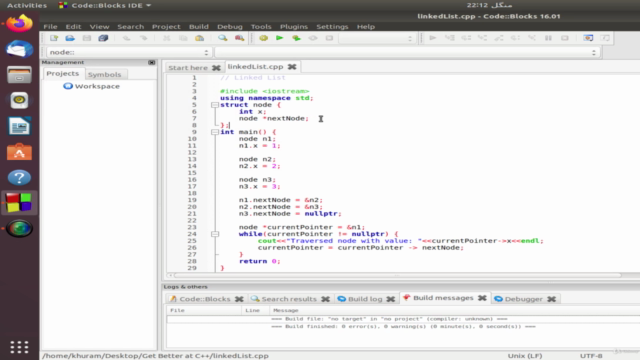Build the program with the gear icon
Viewport: 640px width, 360px height.
point(263,38)
